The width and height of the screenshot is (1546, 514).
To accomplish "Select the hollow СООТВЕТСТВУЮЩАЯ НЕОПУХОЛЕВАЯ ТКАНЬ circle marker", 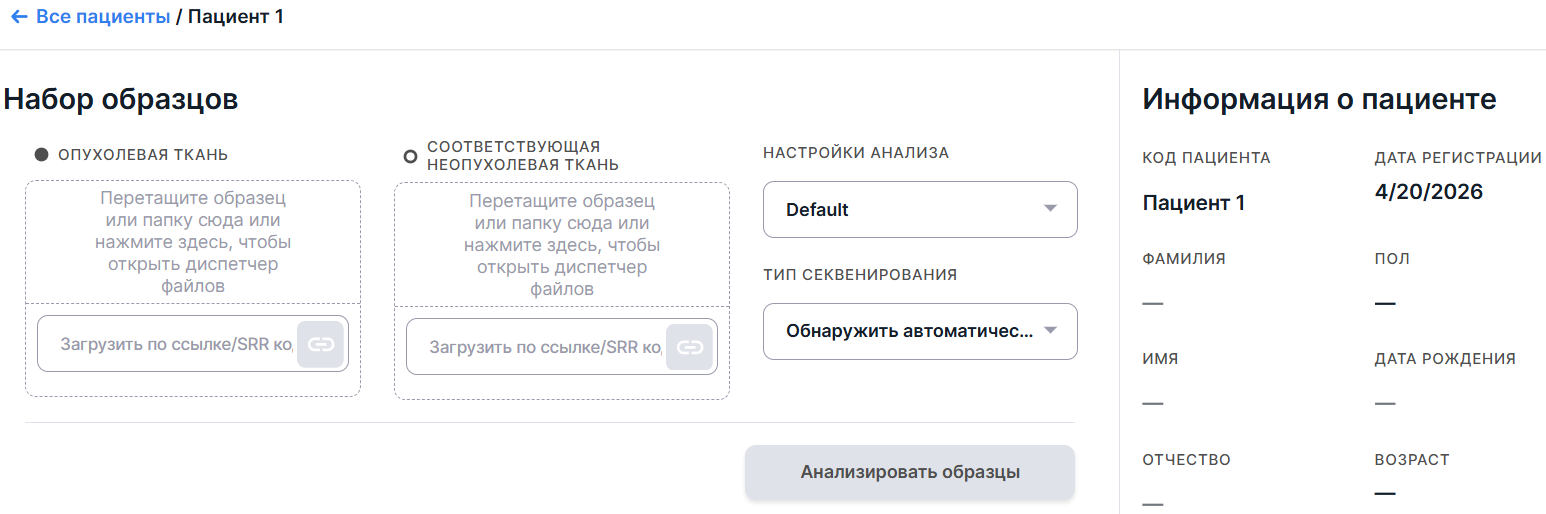I will tap(410, 156).
